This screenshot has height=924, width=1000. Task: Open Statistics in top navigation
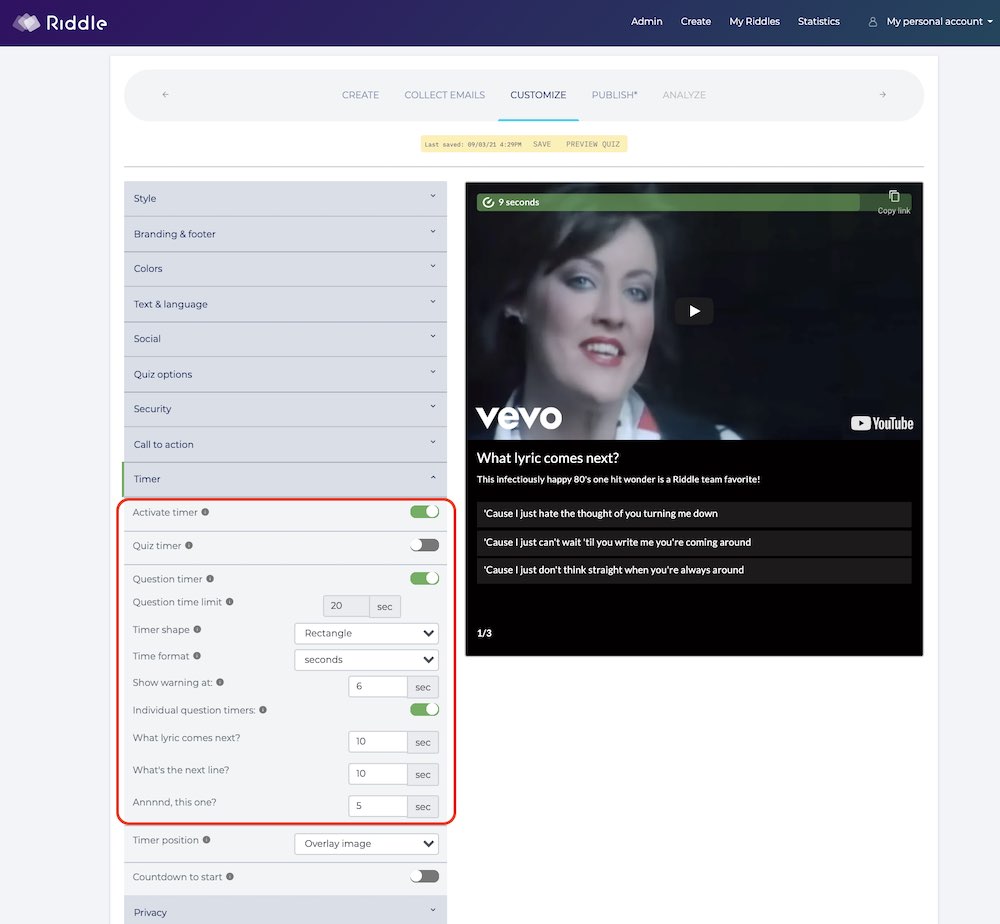819,22
